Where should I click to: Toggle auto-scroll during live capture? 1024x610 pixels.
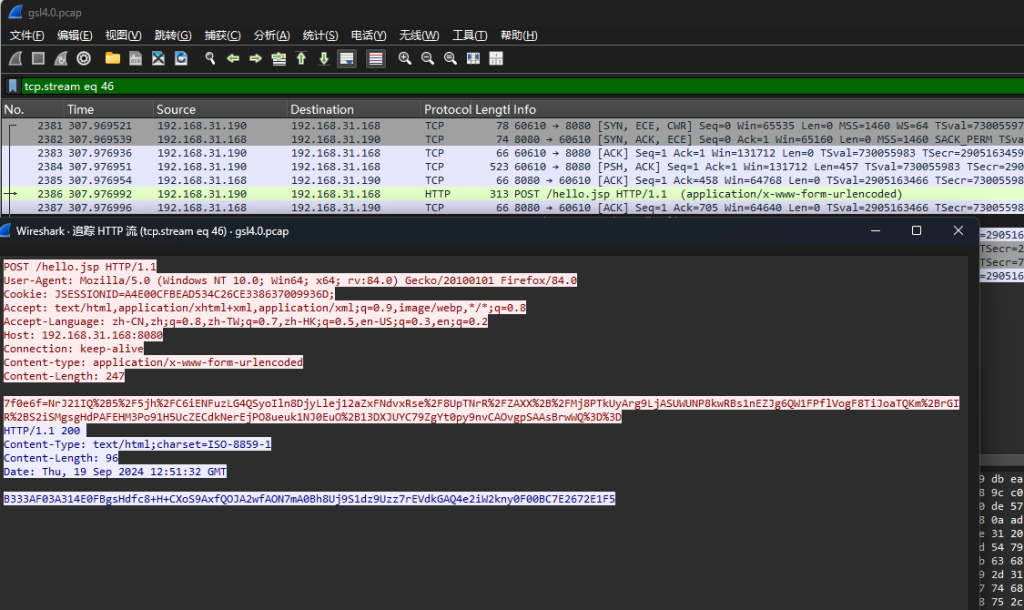click(x=346, y=59)
